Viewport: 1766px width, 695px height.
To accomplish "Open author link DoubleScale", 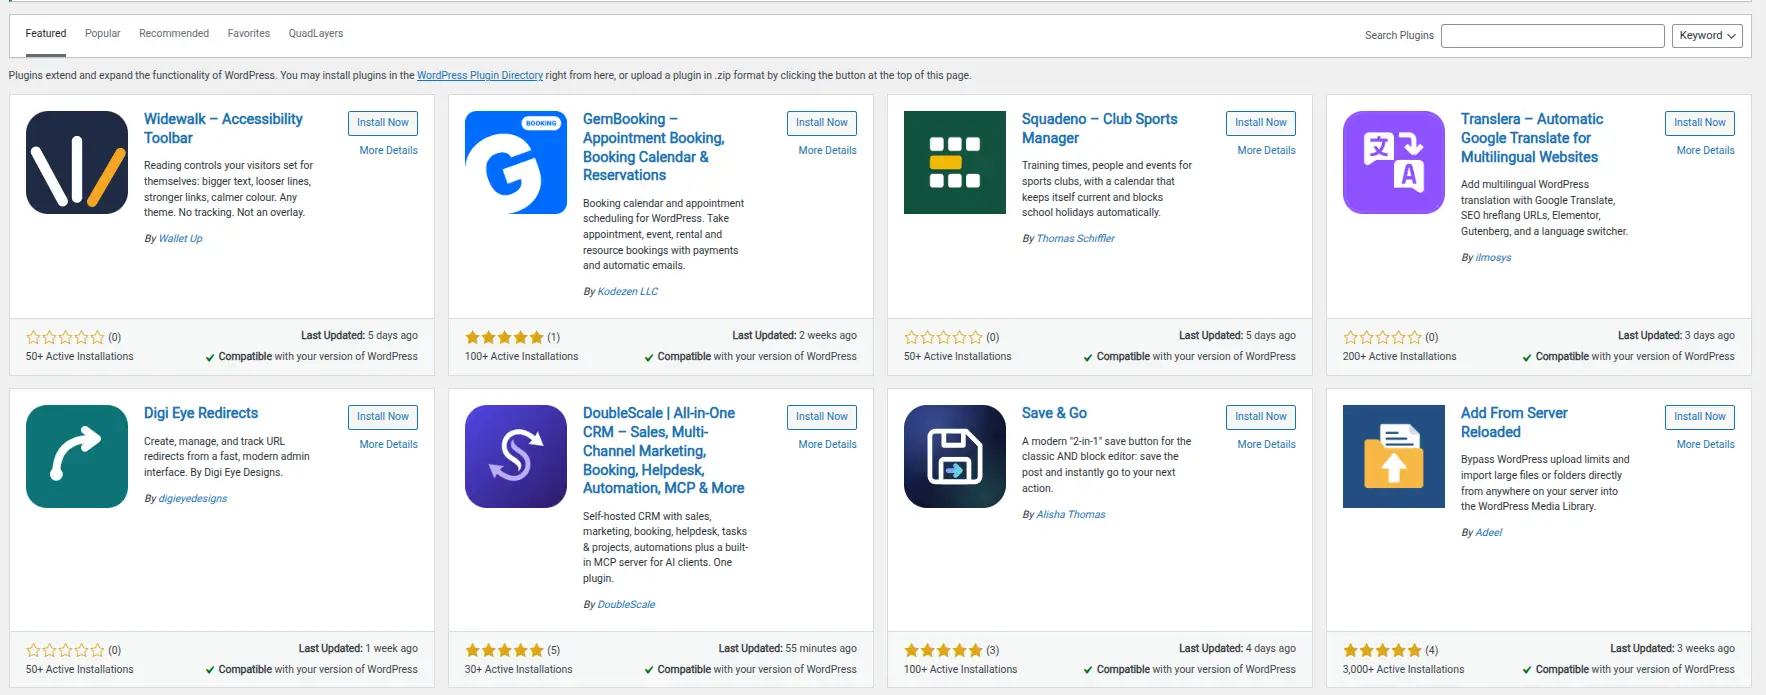I will (627, 605).
